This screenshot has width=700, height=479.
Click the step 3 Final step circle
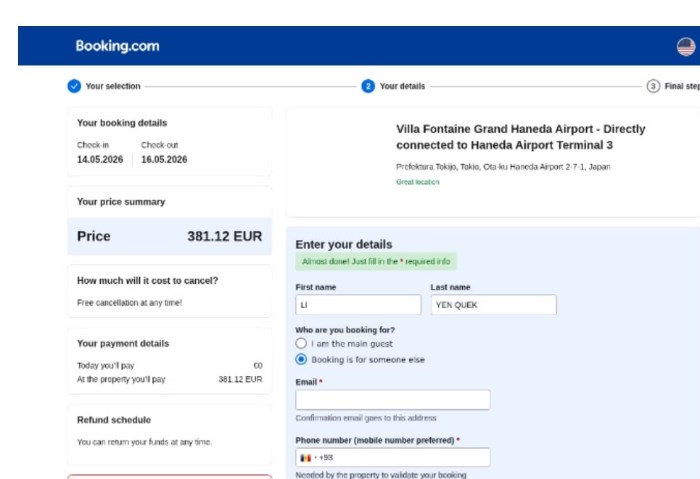point(653,86)
